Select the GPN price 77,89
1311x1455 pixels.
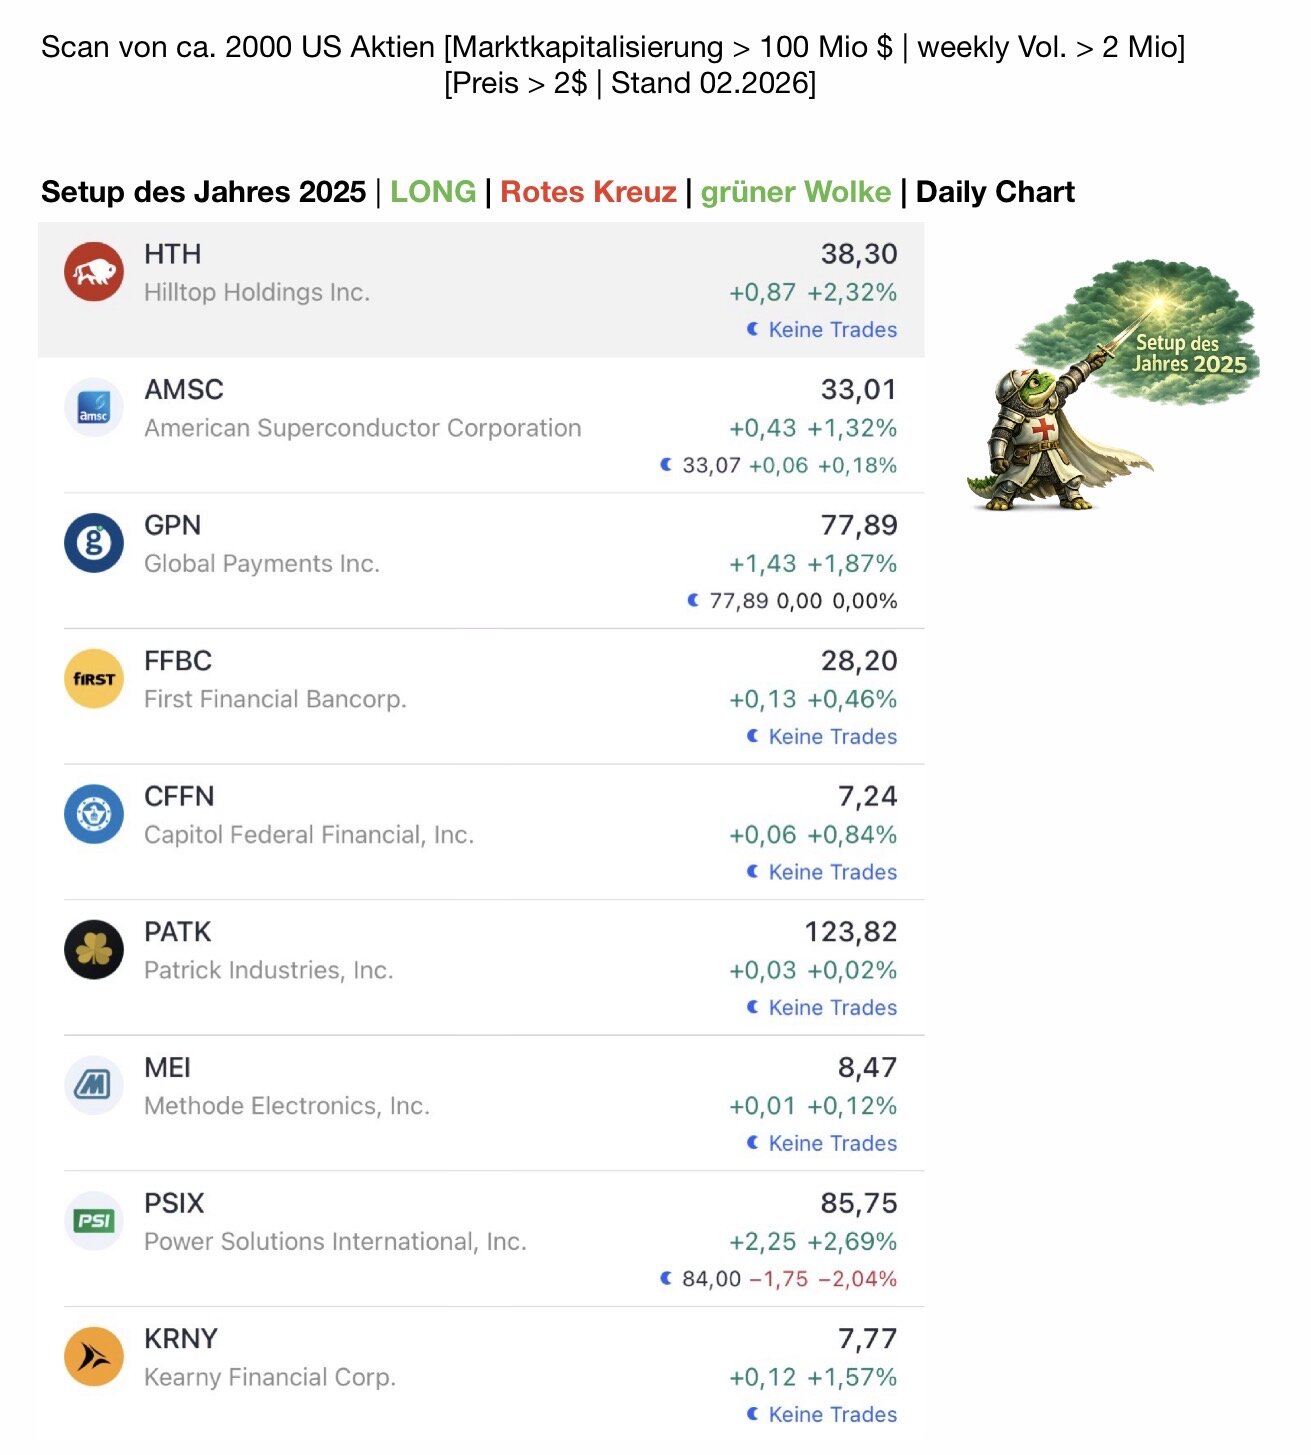859,525
